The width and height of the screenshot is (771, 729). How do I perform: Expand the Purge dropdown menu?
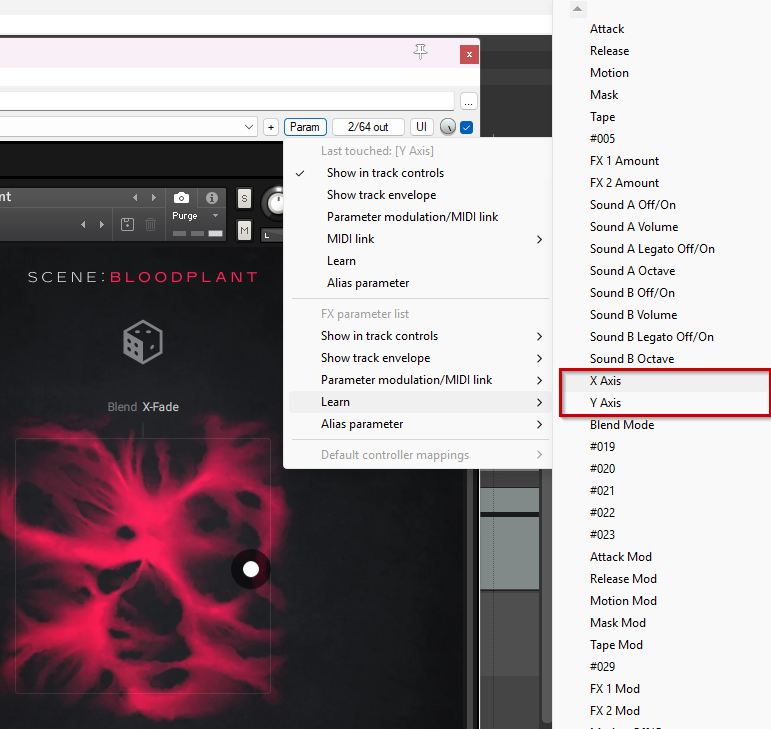click(x=215, y=216)
